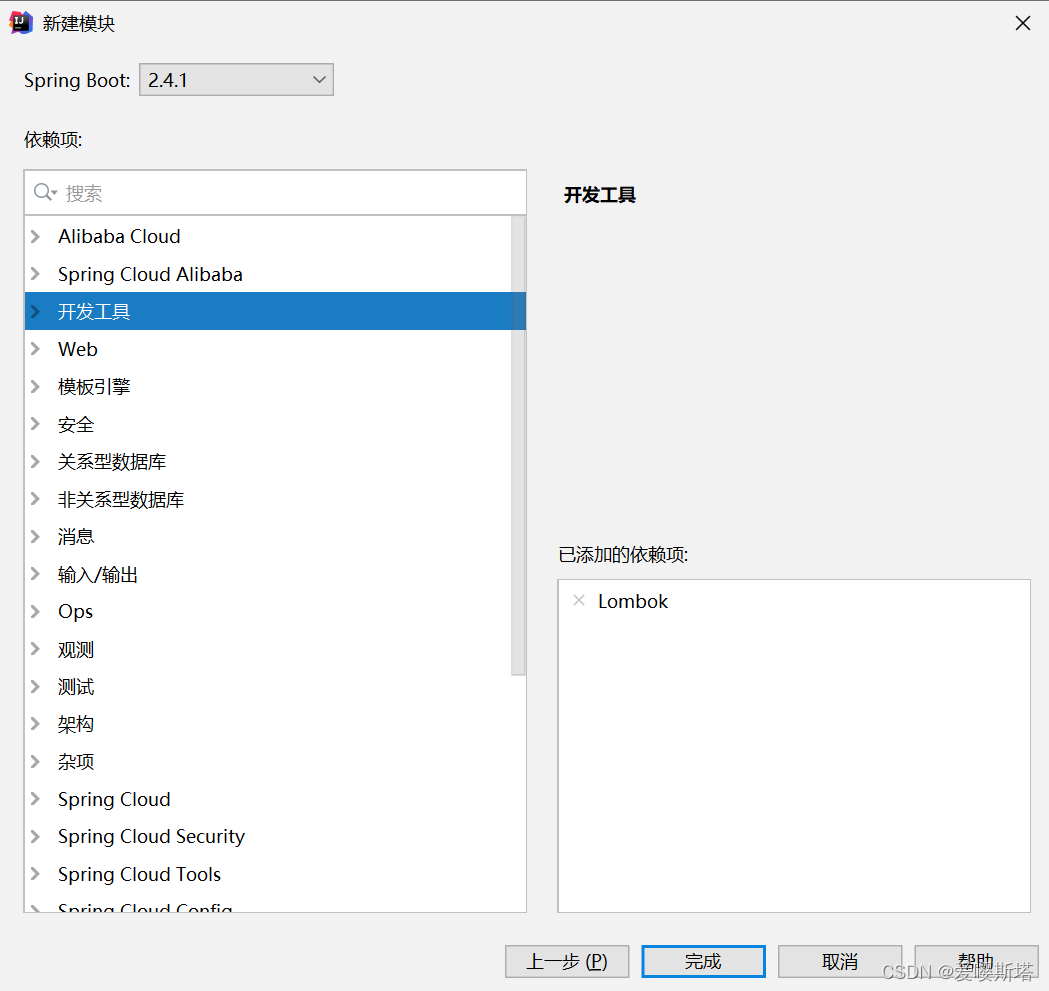The height and width of the screenshot is (991, 1049).
Task: Expand the Spring Cloud Alibaba chevron
Action: click(35, 274)
